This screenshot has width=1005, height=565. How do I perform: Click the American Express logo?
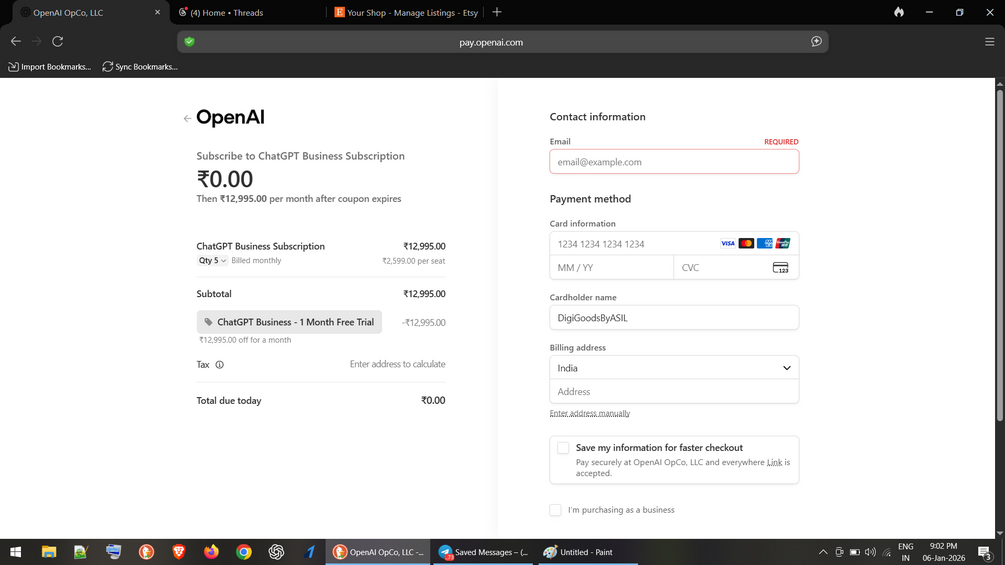764,243
